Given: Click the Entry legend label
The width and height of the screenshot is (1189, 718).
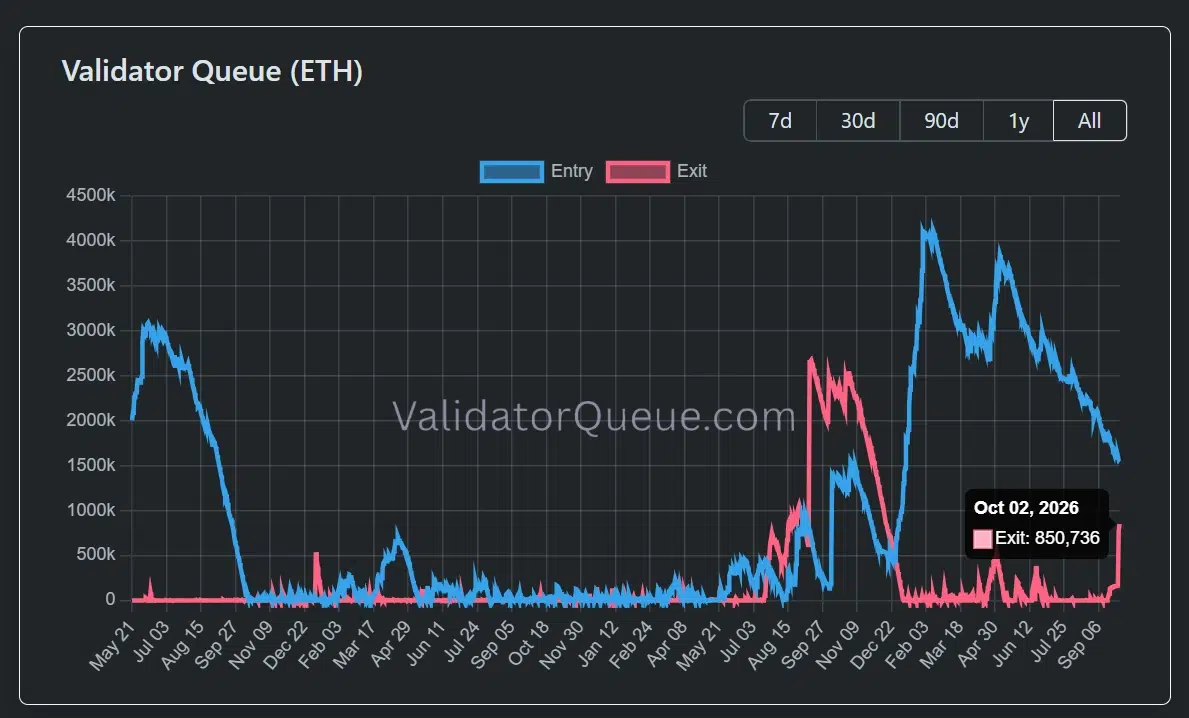Looking at the screenshot, I should pyautogui.click(x=572, y=171).
